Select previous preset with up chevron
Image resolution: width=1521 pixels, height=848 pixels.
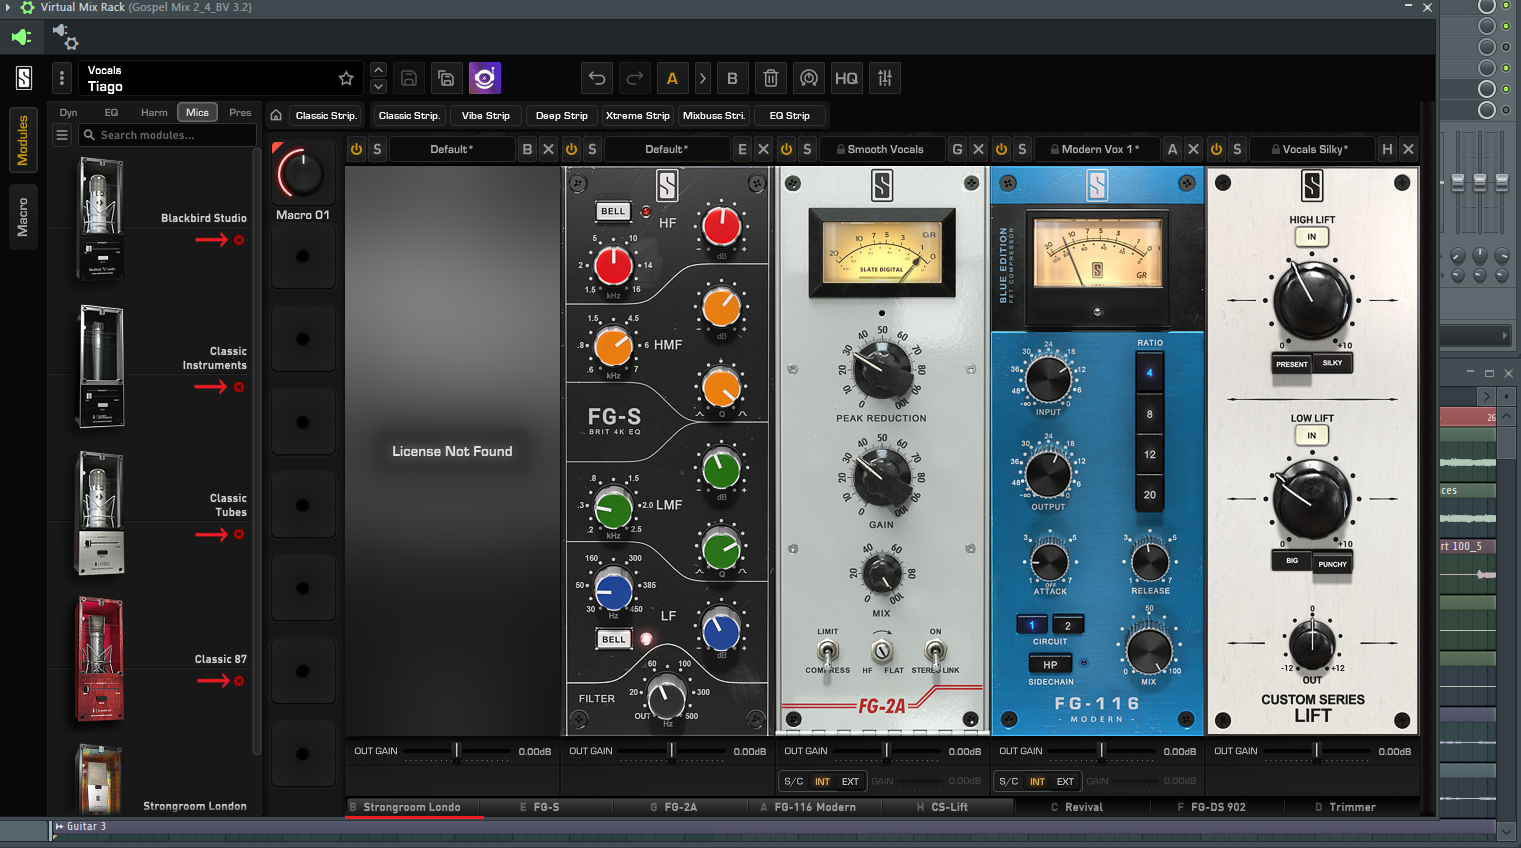tap(378, 70)
